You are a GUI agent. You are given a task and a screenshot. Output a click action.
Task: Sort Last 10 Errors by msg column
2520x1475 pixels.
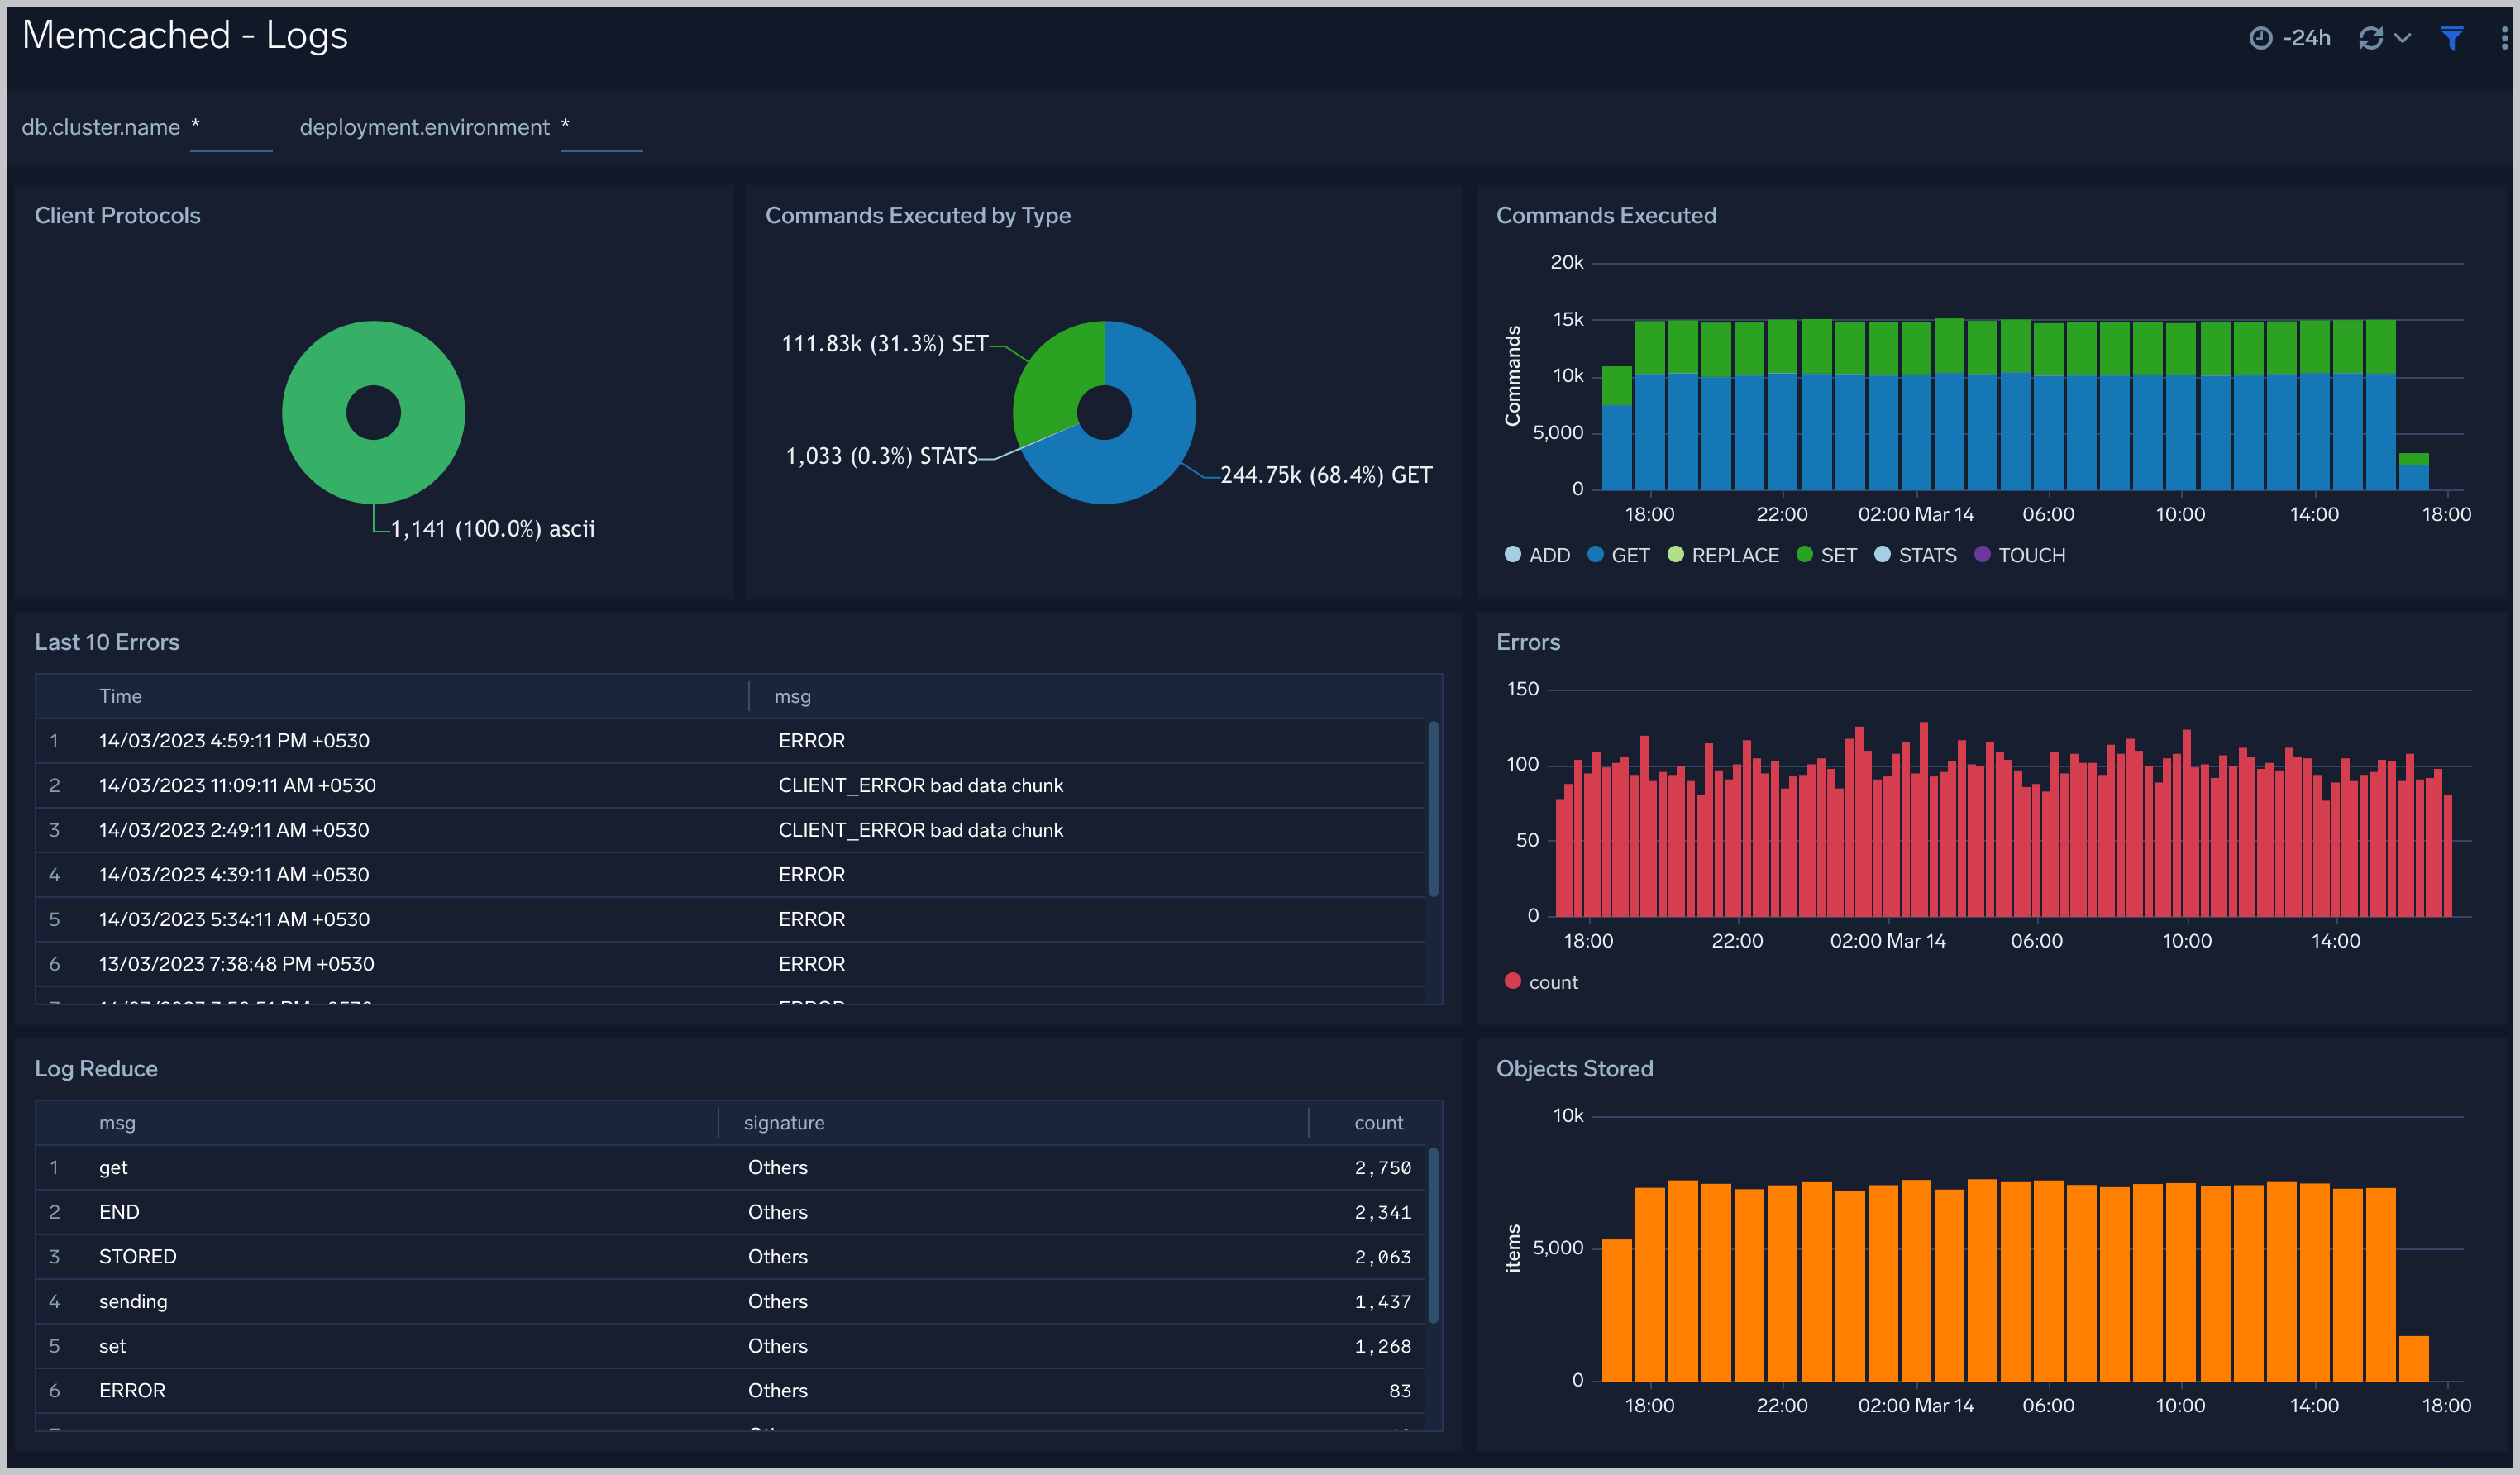[x=792, y=696]
